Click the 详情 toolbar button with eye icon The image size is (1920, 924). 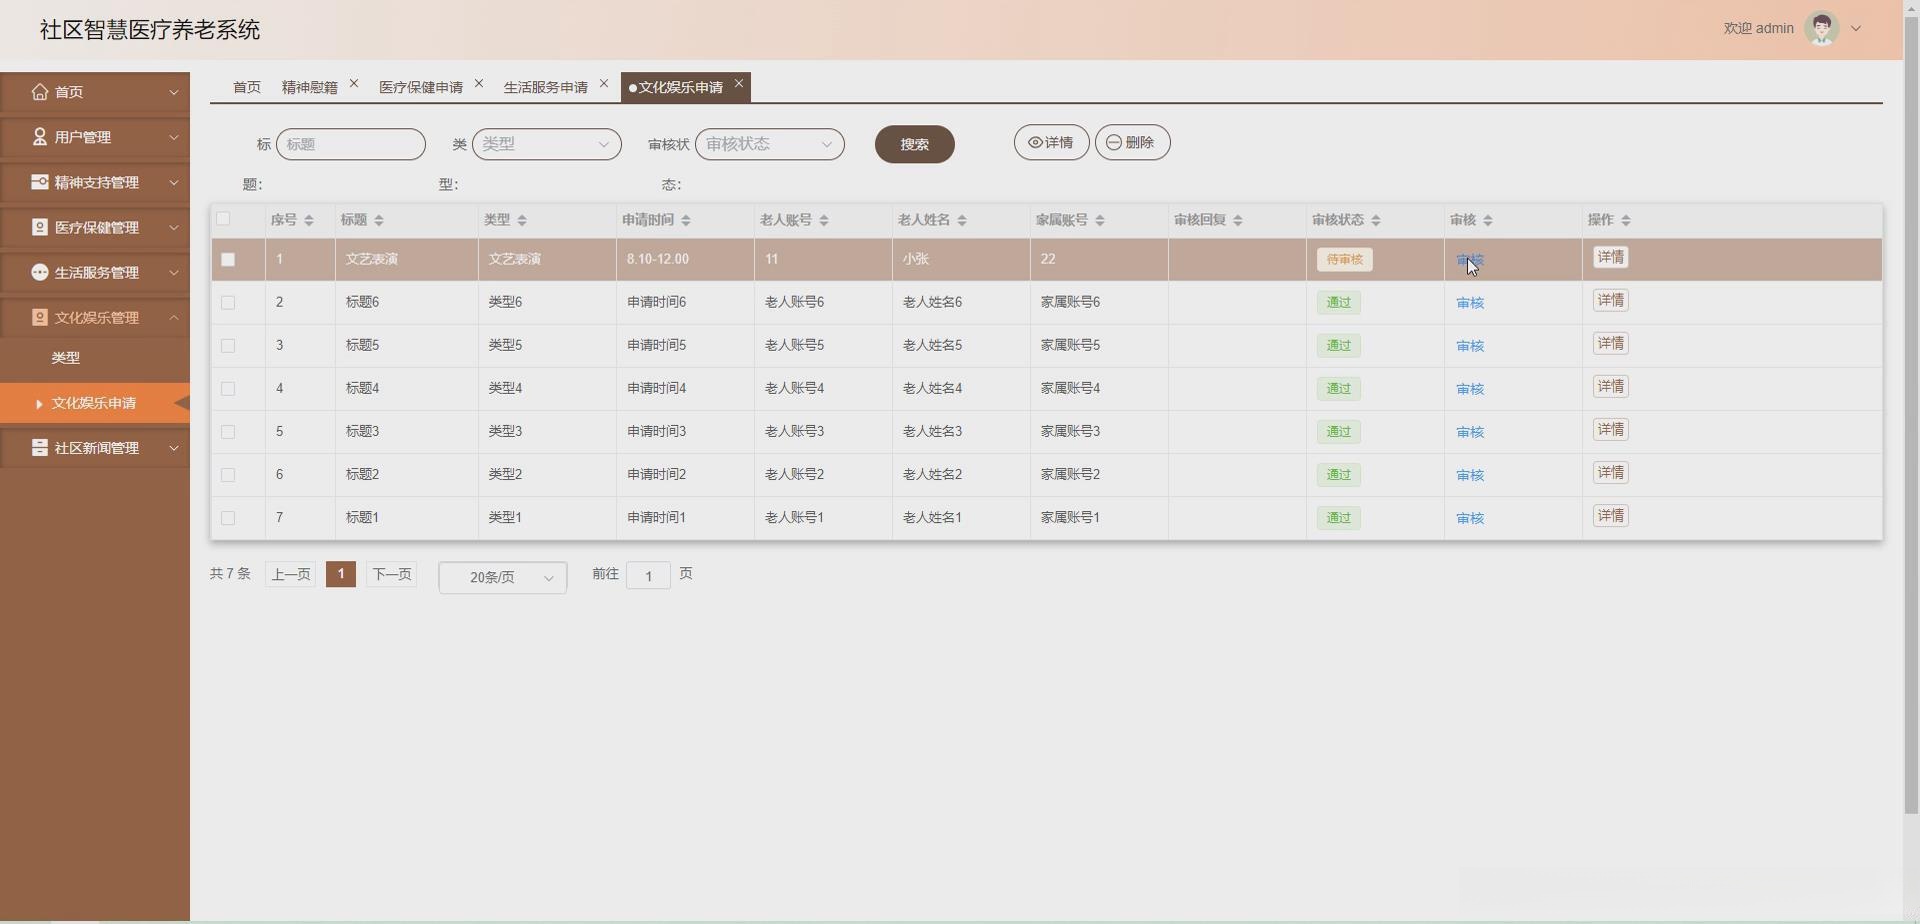(1052, 142)
